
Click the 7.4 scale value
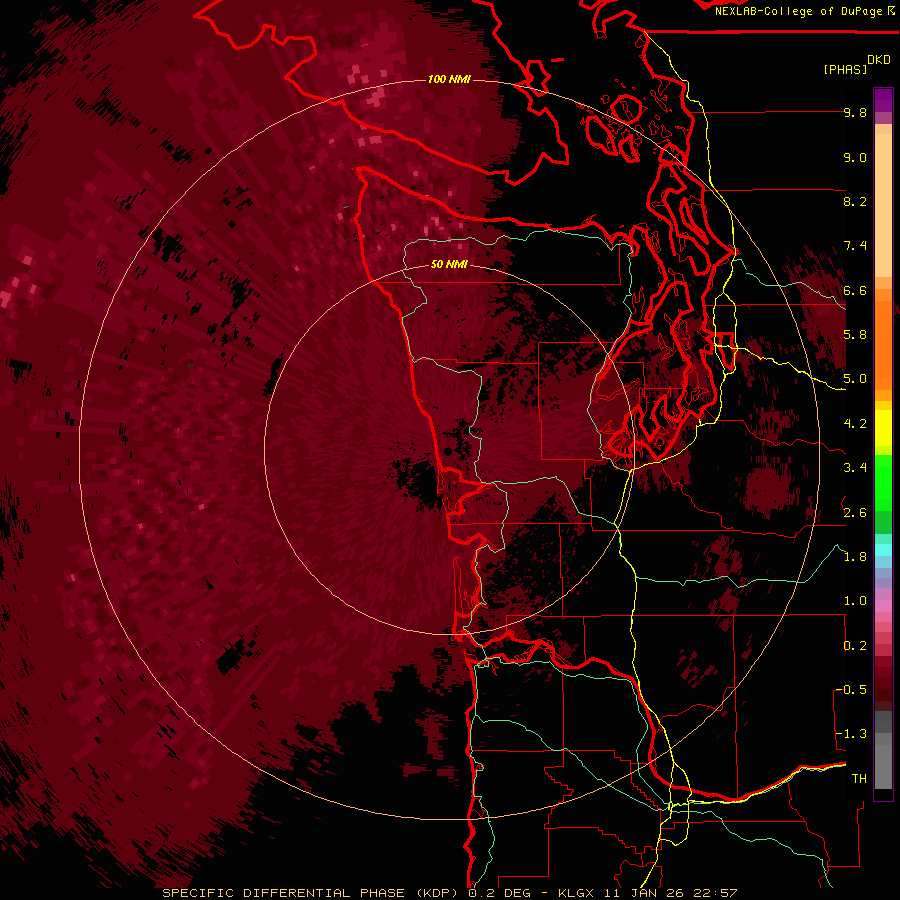[x=855, y=246]
